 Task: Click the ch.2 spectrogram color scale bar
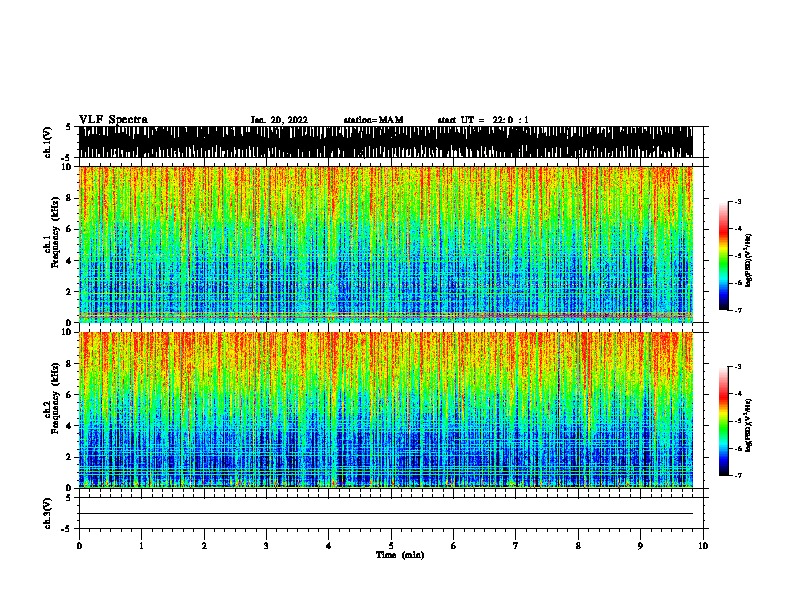(724, 421)
